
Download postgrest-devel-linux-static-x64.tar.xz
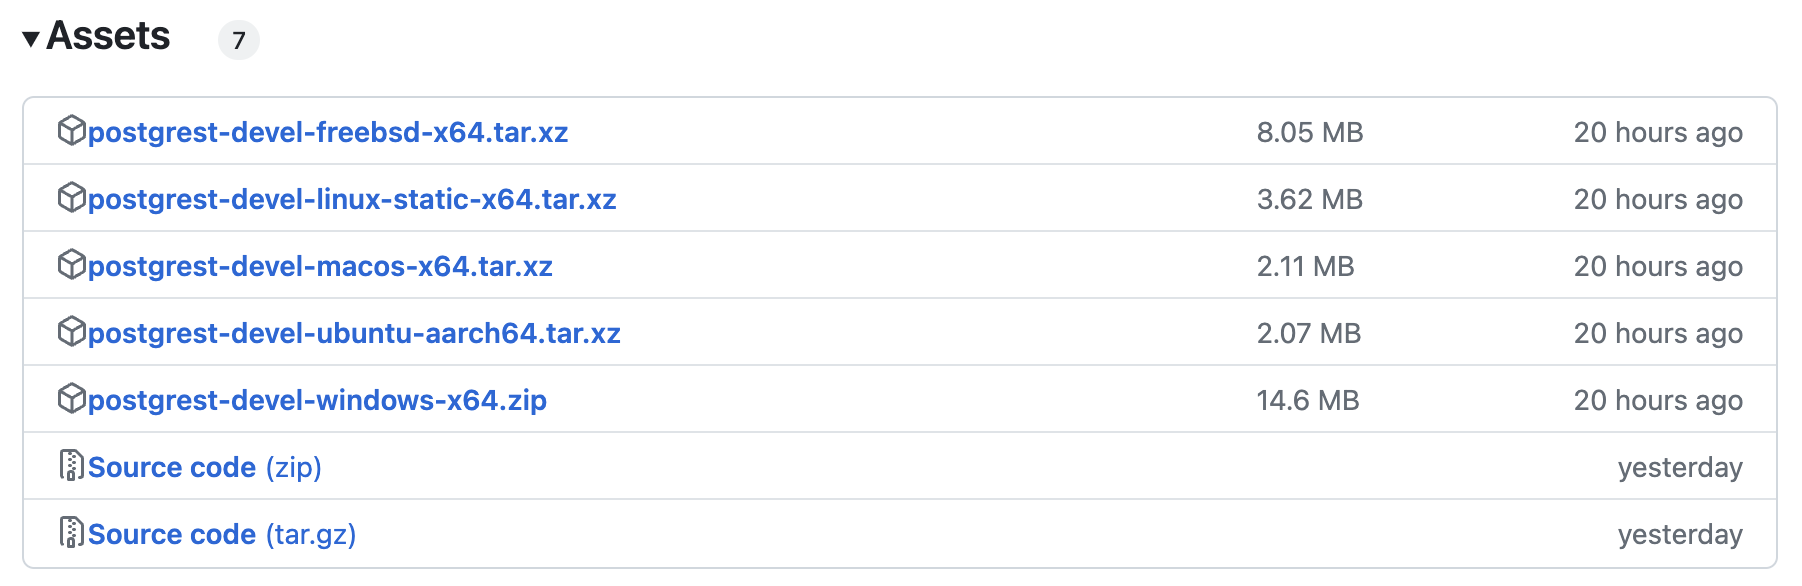pos(352,199)
